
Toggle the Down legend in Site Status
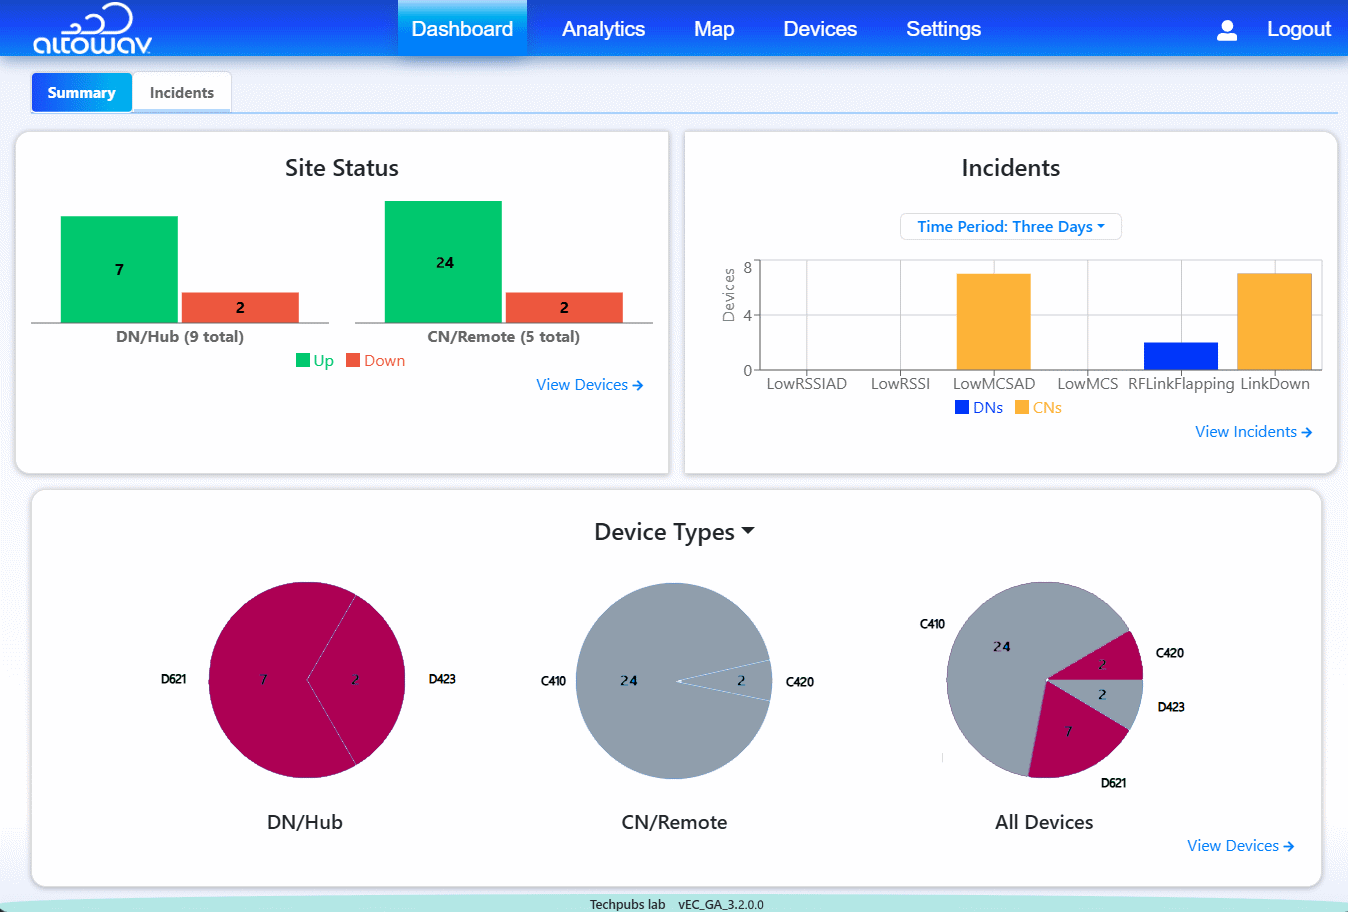(x=376, y=361)
